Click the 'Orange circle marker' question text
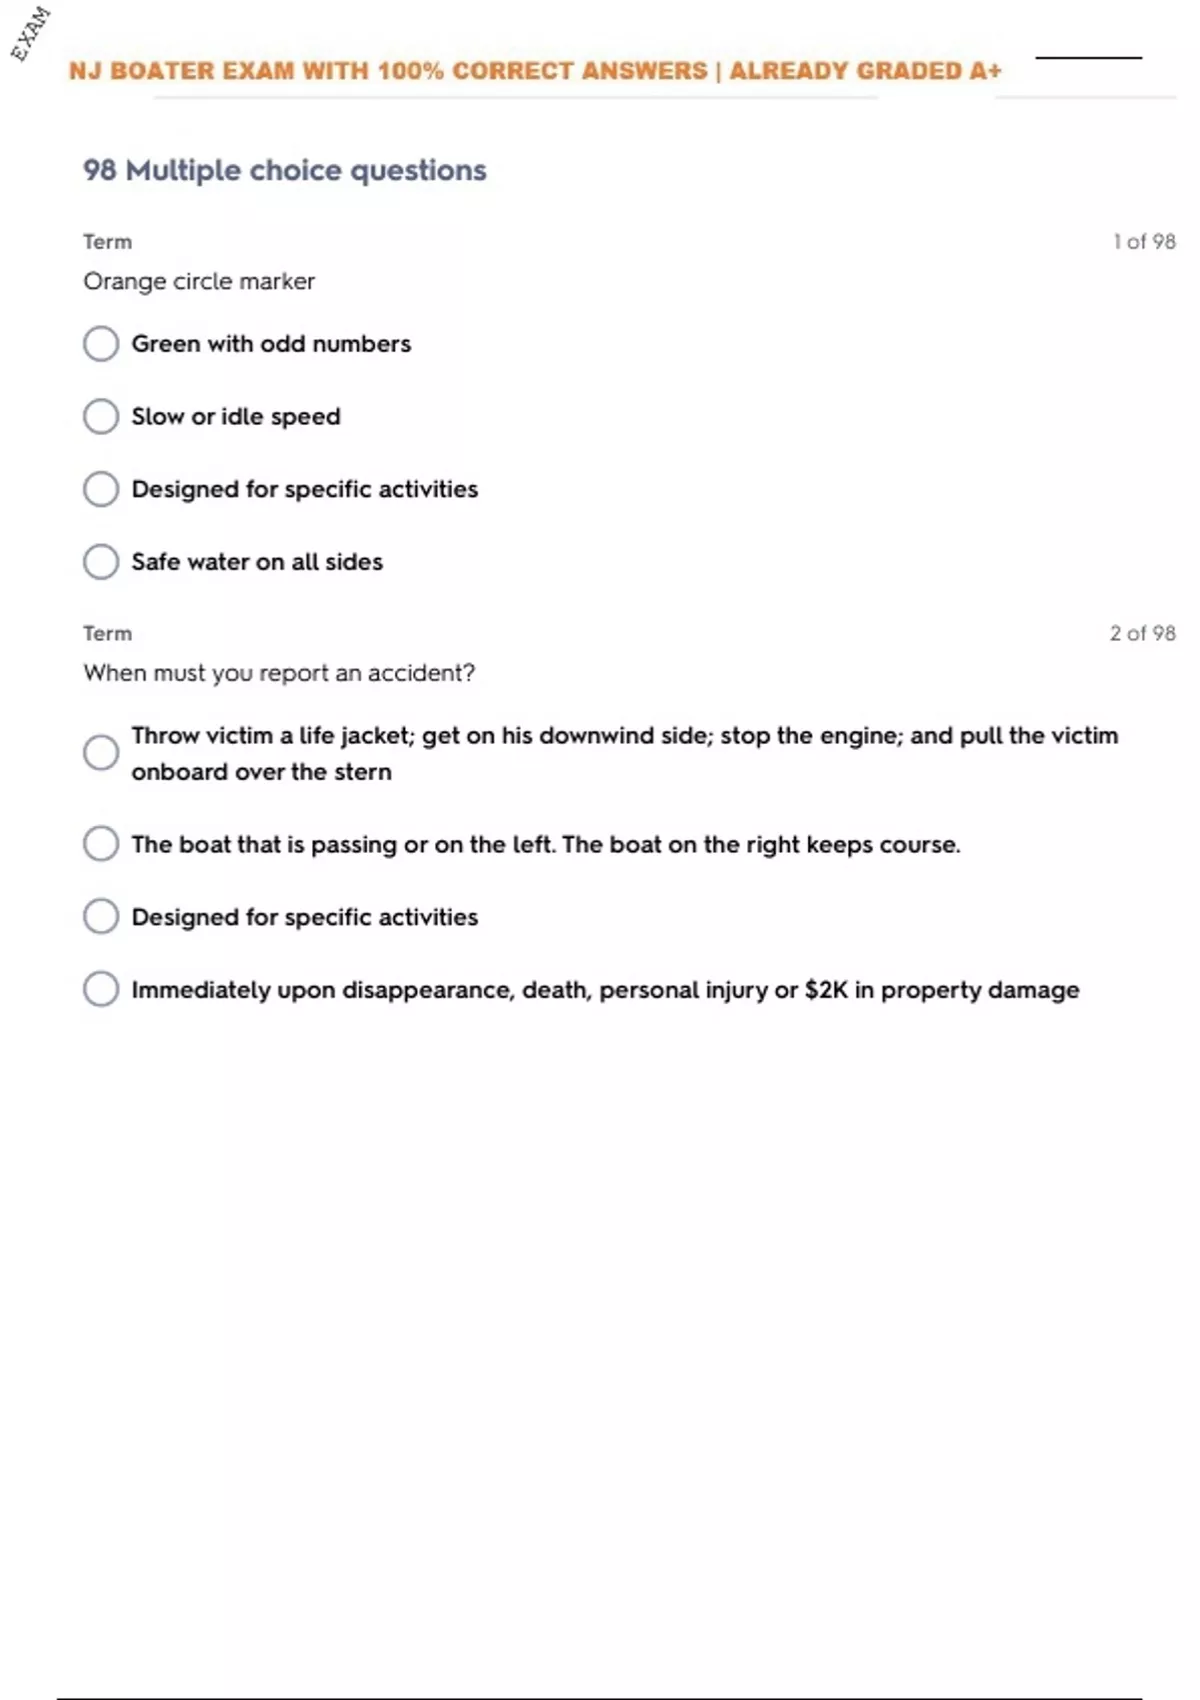The width and height of the screenshot is (1200, 1700). point(199,281)
